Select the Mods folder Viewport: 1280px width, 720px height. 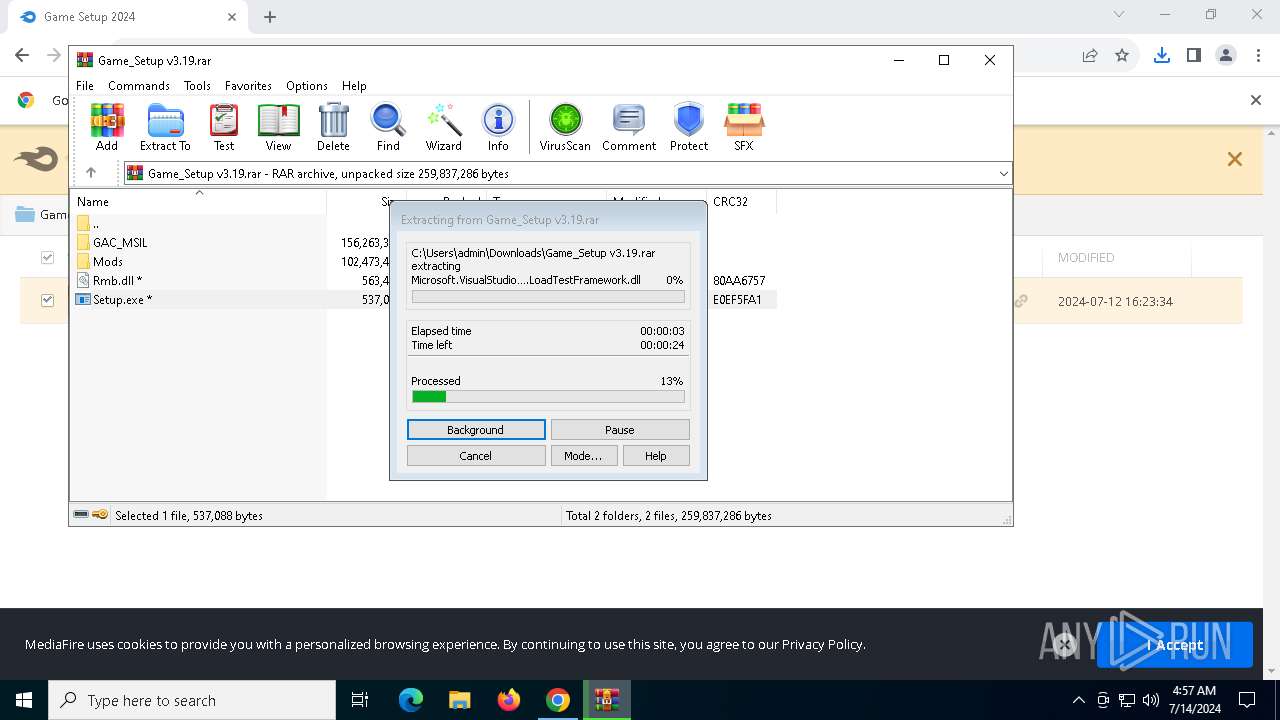108,262
